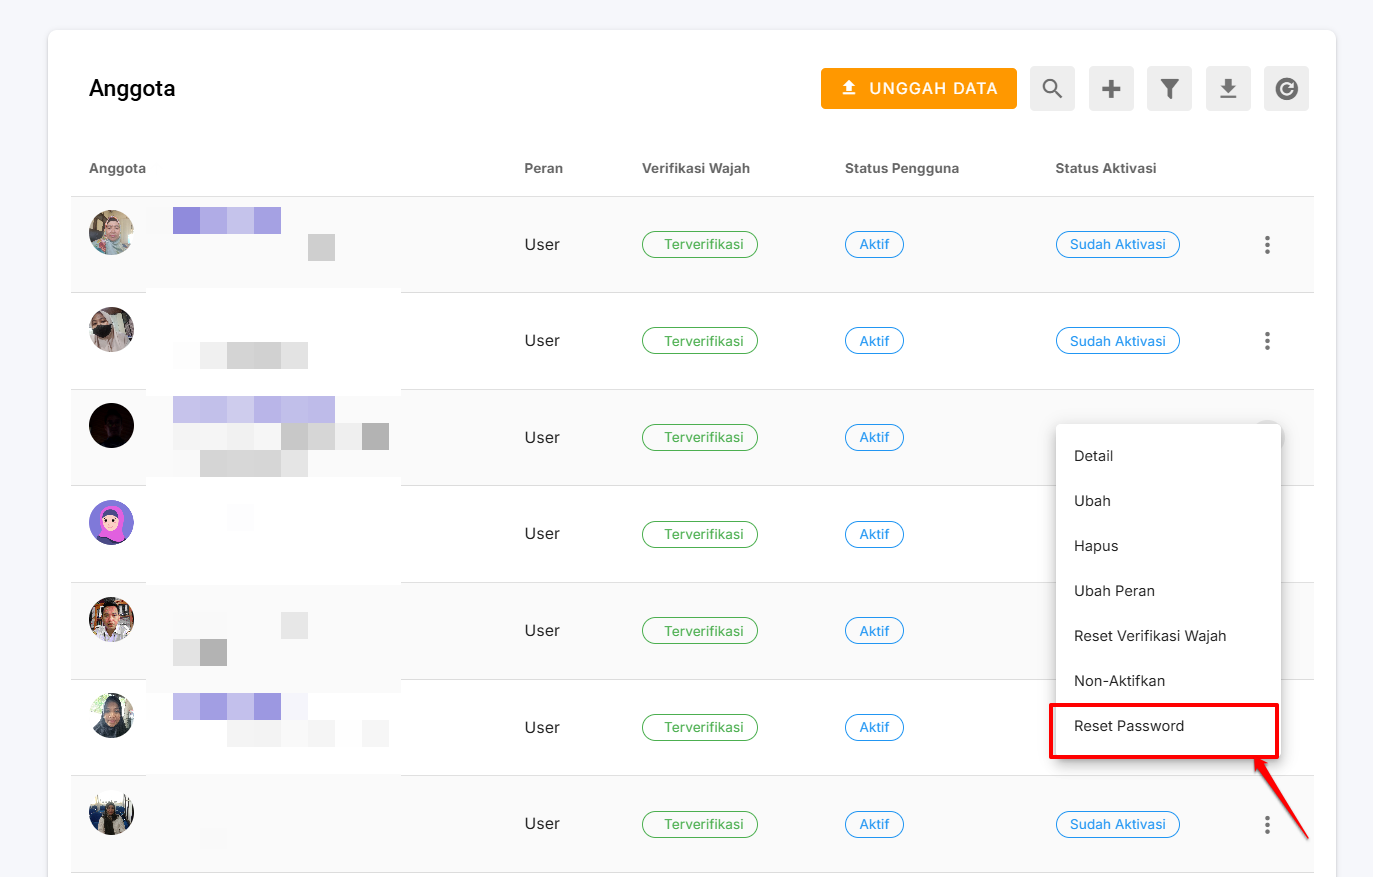Choose Ubah in the context menu

tap(1168, 501)
